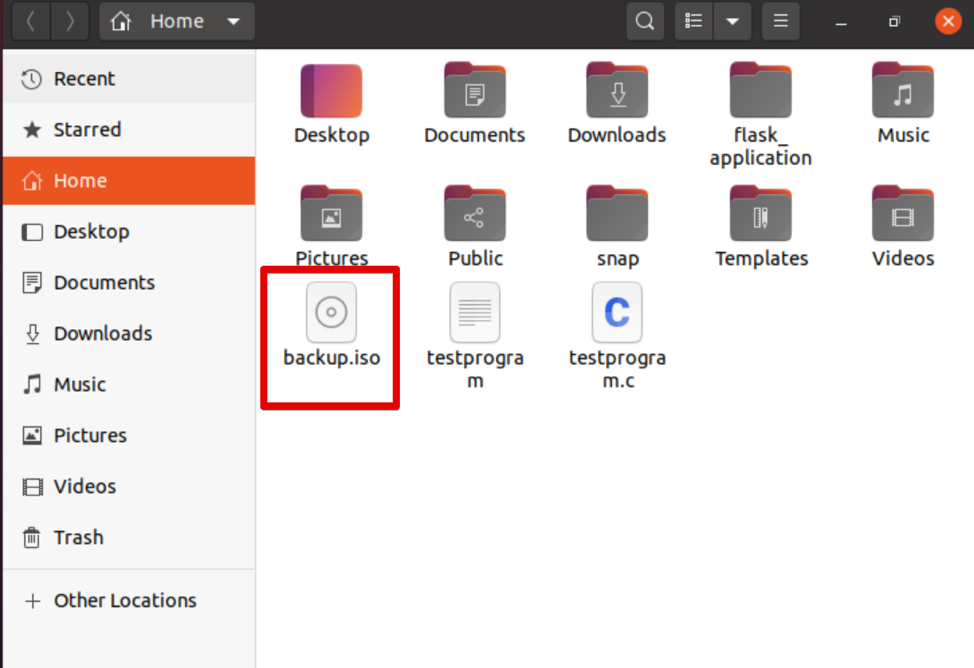The image size is (974, 668).
Task: Select the snap folder icon
Action: click(617, 213)
